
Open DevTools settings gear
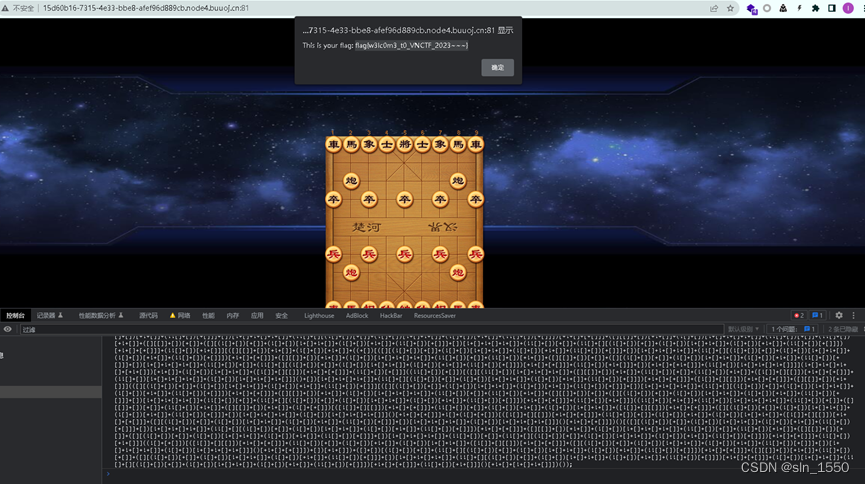(839, 316)
